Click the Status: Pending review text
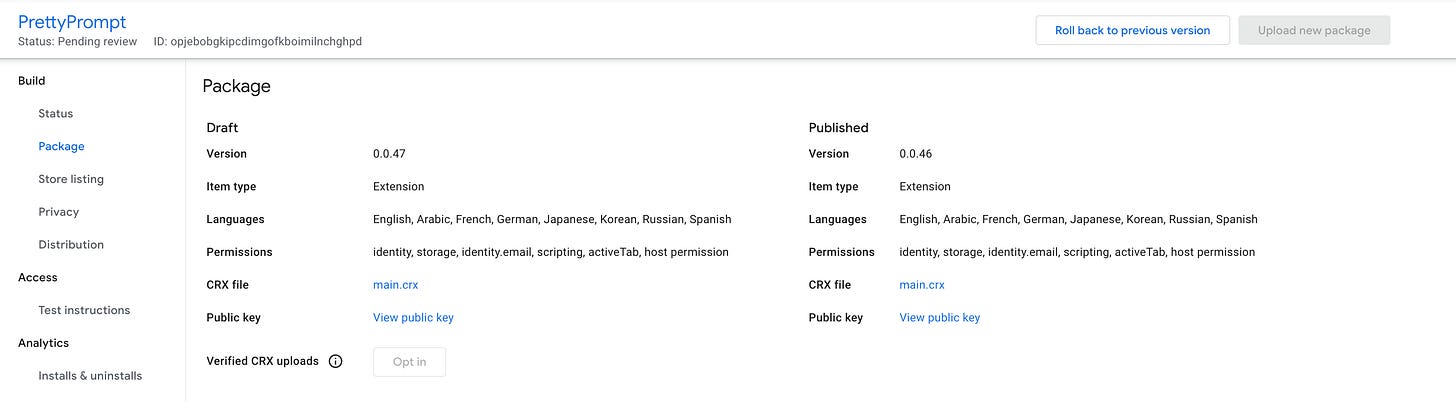Image resolution: width=1456 pixels, height=402 pixels. click(x=77, y=42)
